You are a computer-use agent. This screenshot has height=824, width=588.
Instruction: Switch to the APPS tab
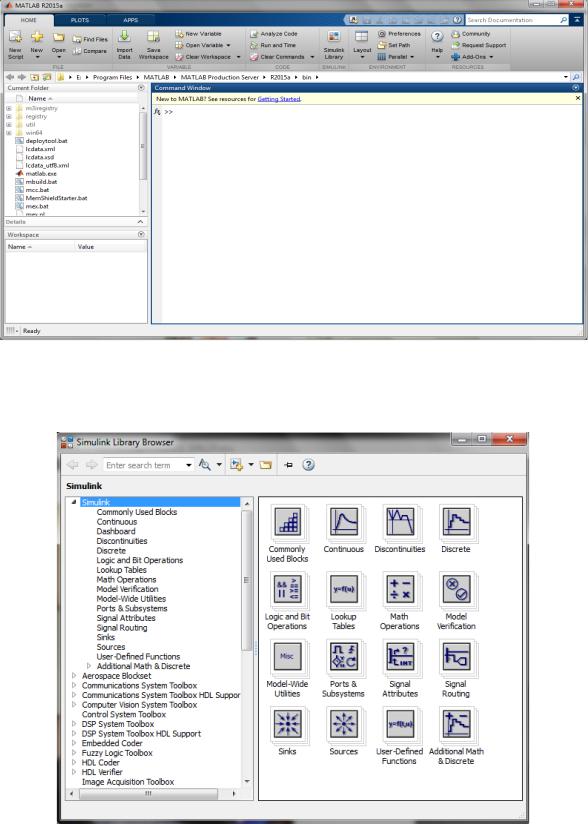point(130,20)
